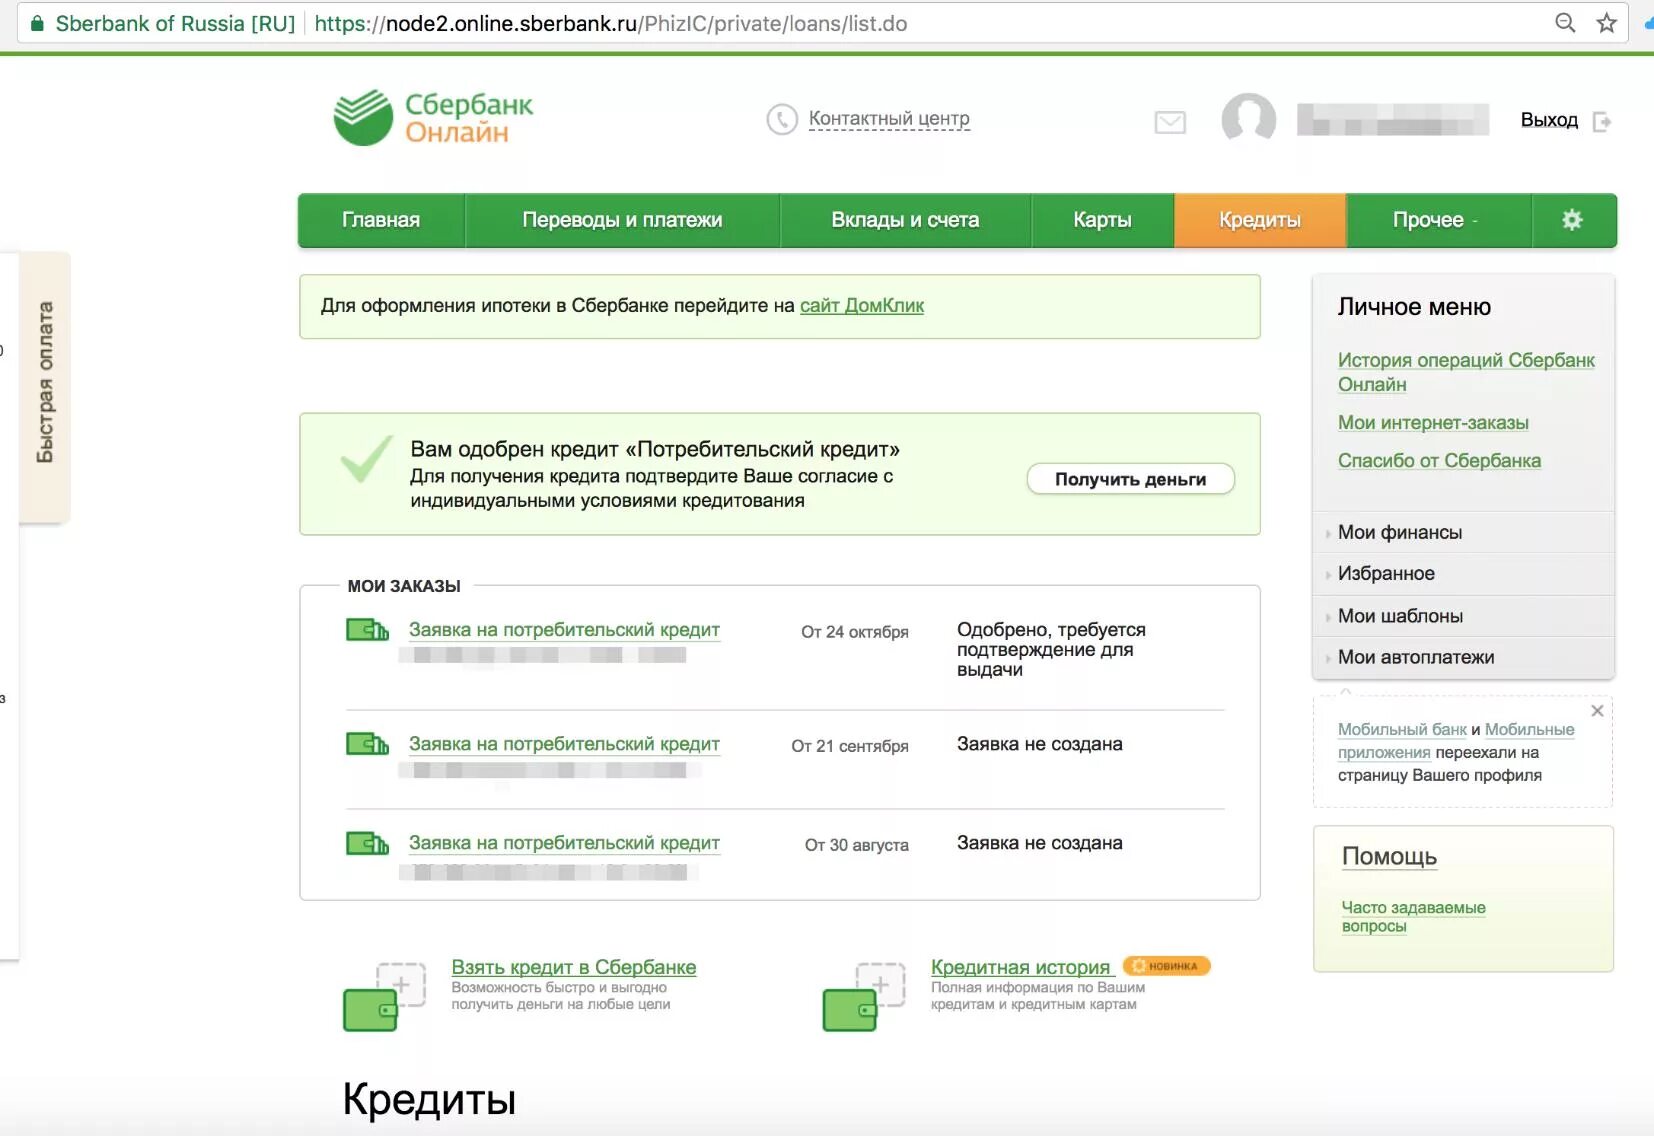Click the Мобильные приложения link
Screen dimensions: 1654x1136
(x=1456, y=741)
